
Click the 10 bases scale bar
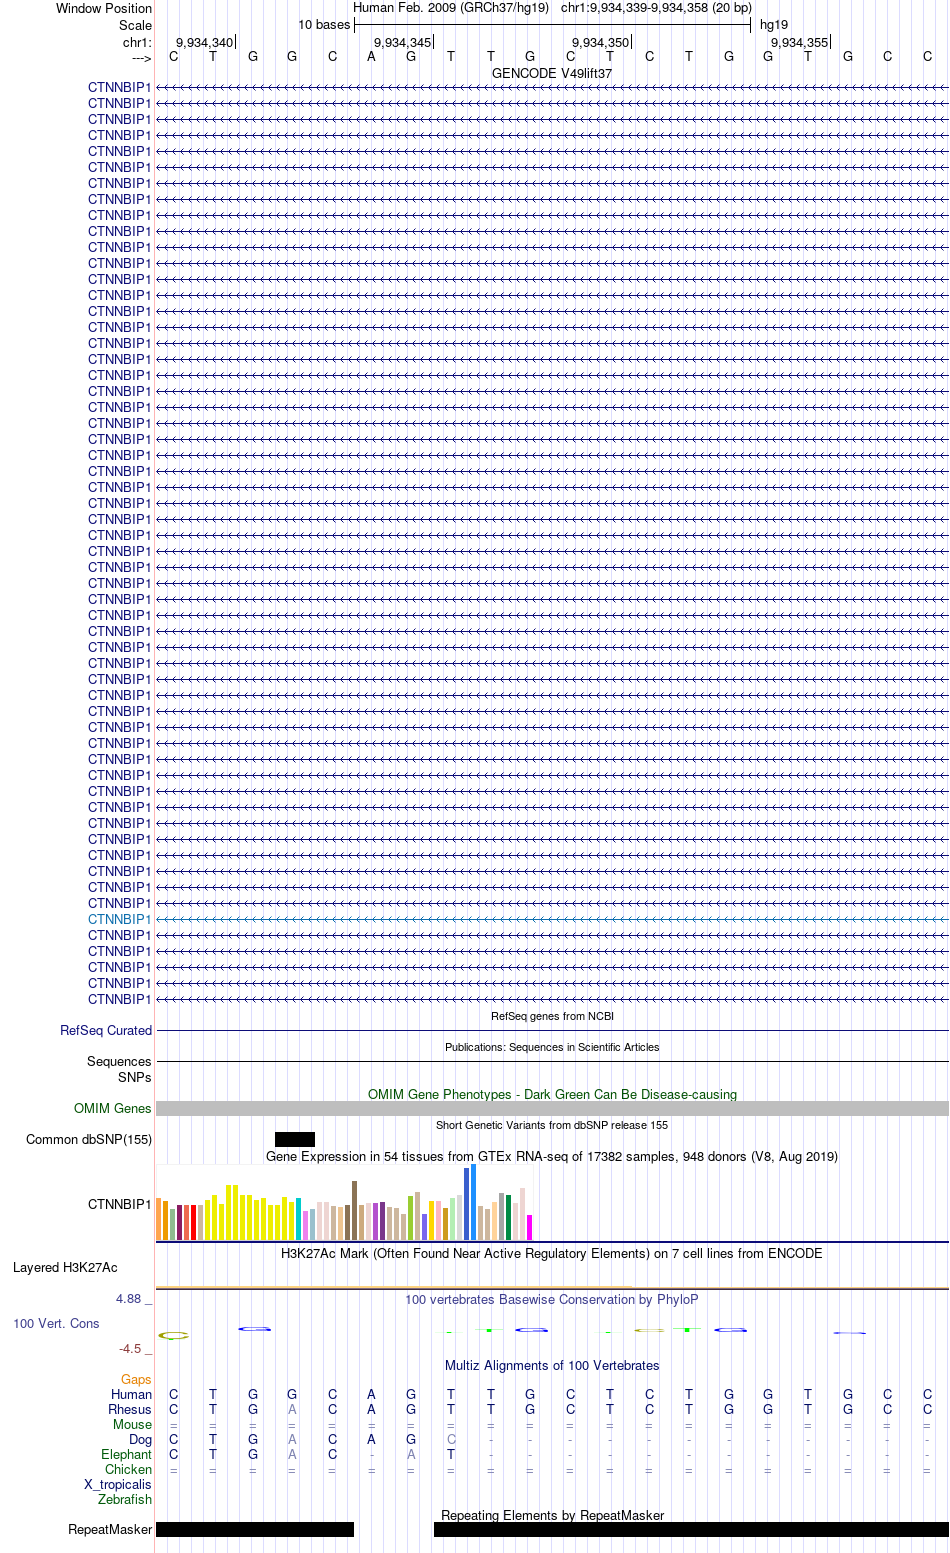click(x=552, y=24)
